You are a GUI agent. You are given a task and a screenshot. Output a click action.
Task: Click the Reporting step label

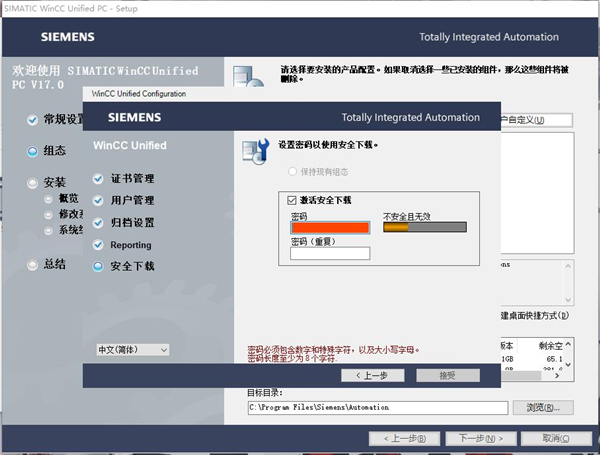click(131, 245)
